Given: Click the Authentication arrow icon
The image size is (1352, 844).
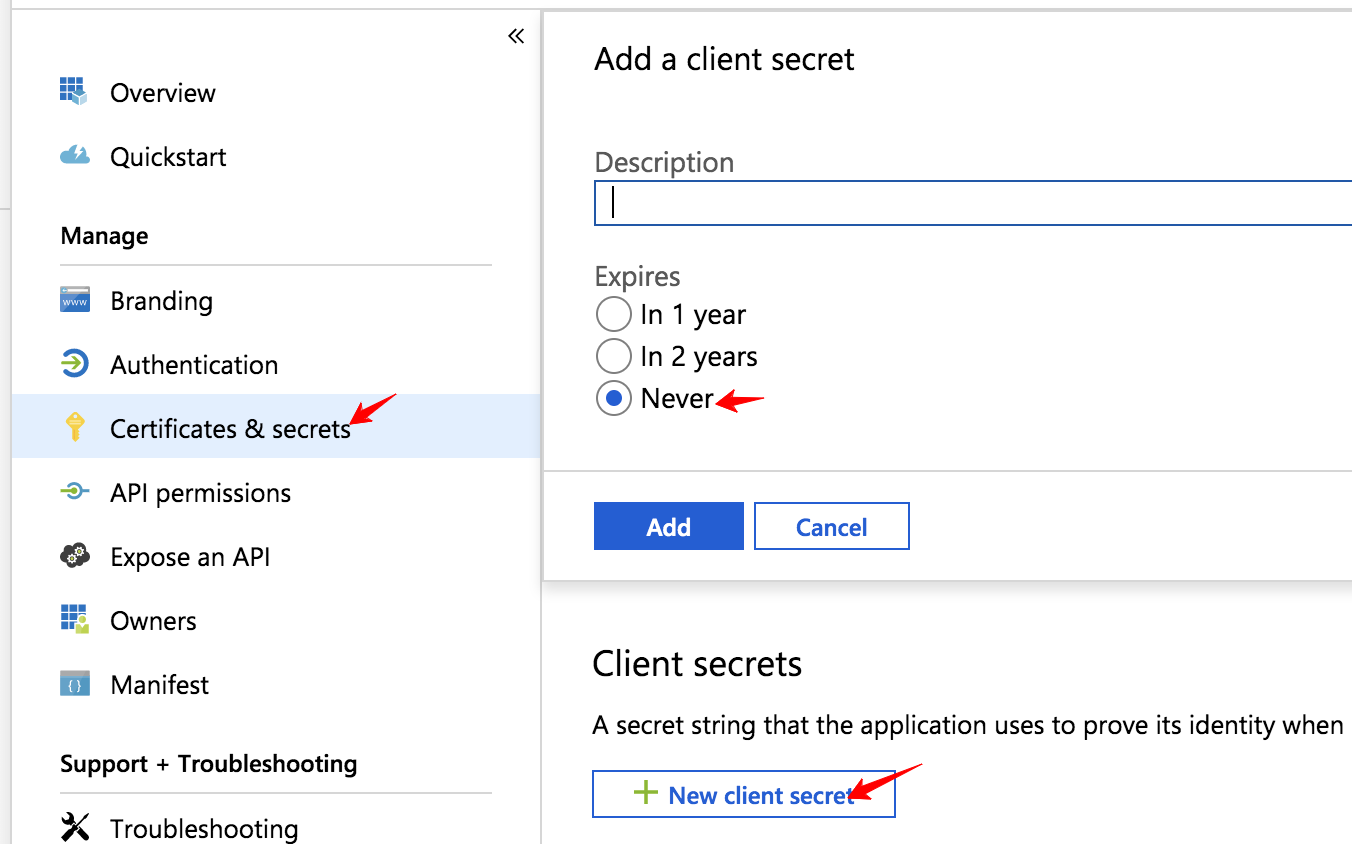Looking at the screenshot, I should click(74, 364).
